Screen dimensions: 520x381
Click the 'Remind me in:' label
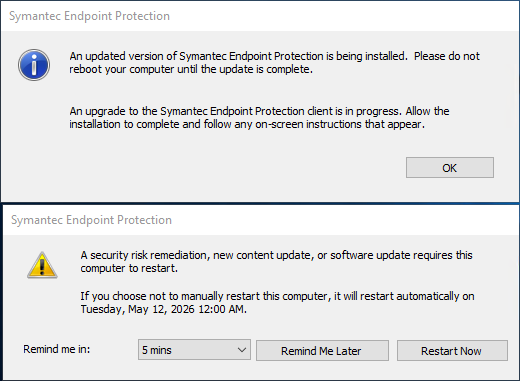pyautogui.click(x=57, y=349)
